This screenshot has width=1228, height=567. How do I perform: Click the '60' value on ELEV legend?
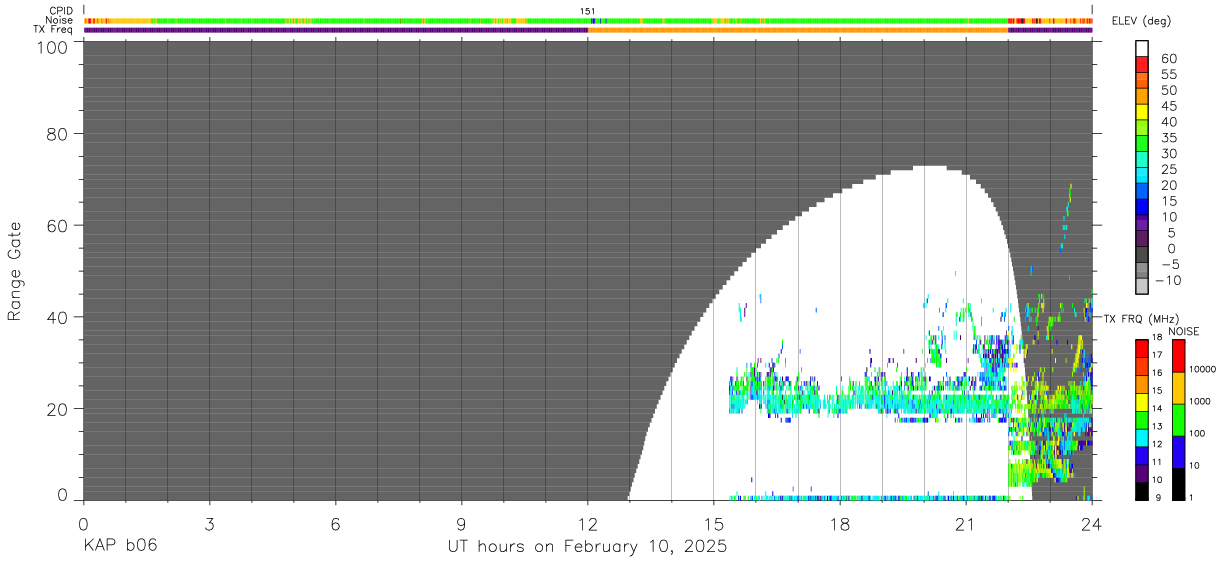[x=1167, y=59]
